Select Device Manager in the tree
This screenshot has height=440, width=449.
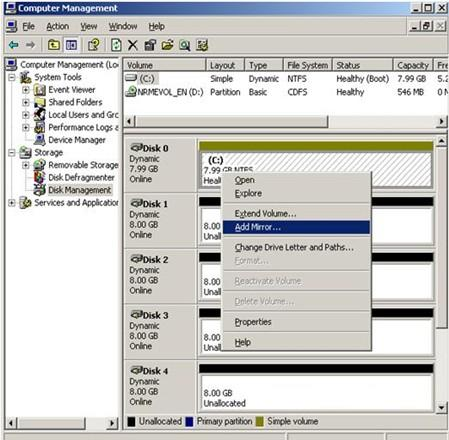coord(77,140)
